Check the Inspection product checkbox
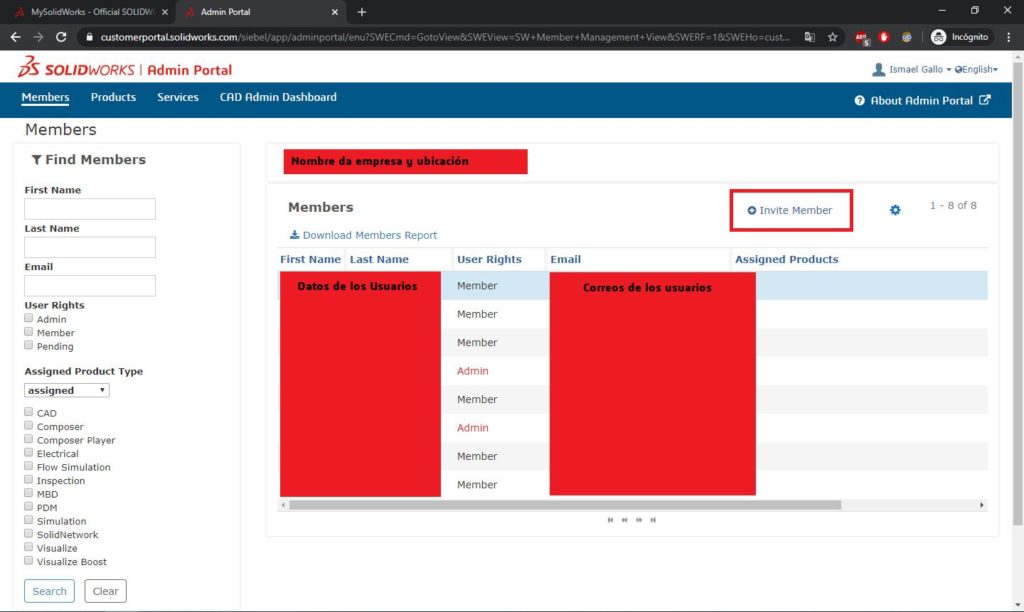The width and height of the screenshot is (1024, 612). click(x=28, y=479)
